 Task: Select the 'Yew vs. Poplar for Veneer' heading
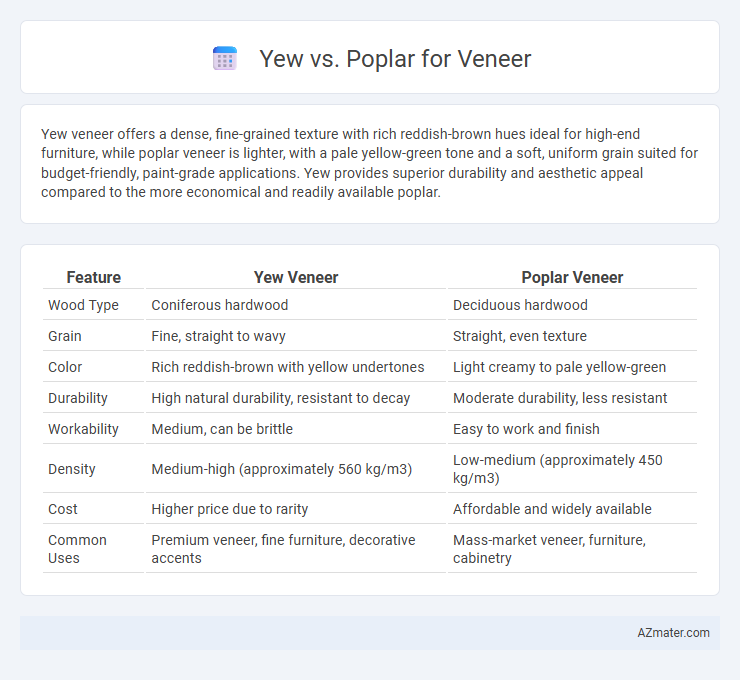395,59
